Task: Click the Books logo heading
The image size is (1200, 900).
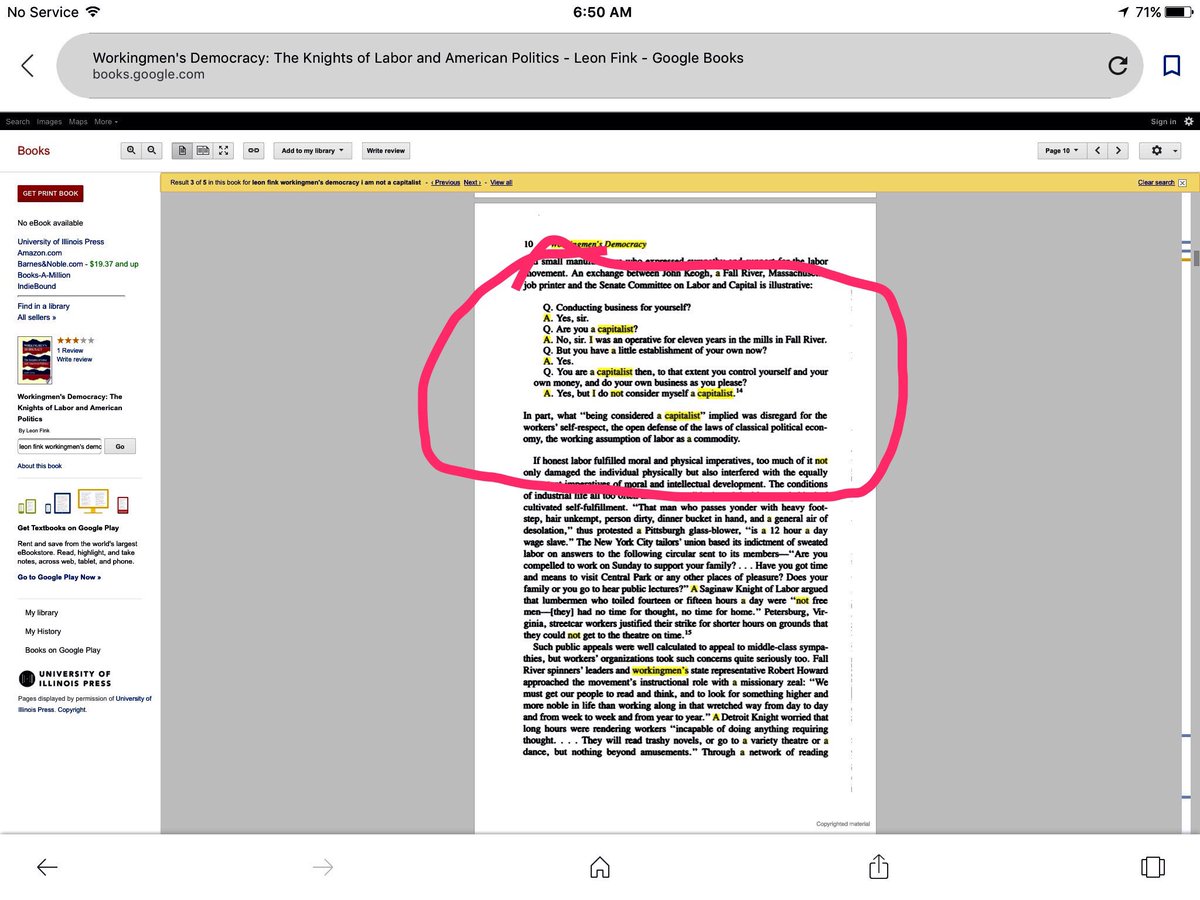Action: 33,151
